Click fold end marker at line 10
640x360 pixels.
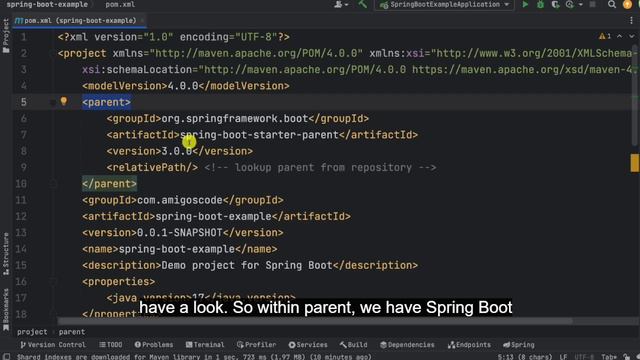53,184
